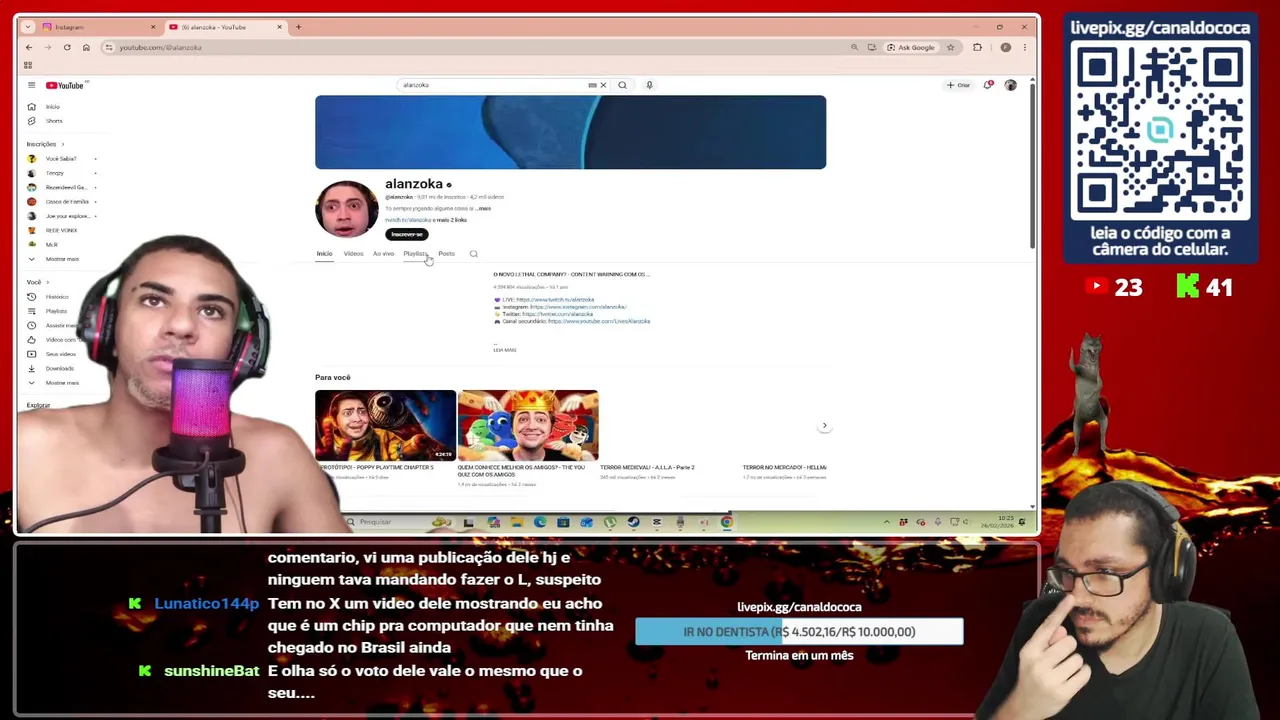Expand video description with LEIA MAIS
Image resolution: width=1280 pixels, height=720 pixels.
[504, 350]
